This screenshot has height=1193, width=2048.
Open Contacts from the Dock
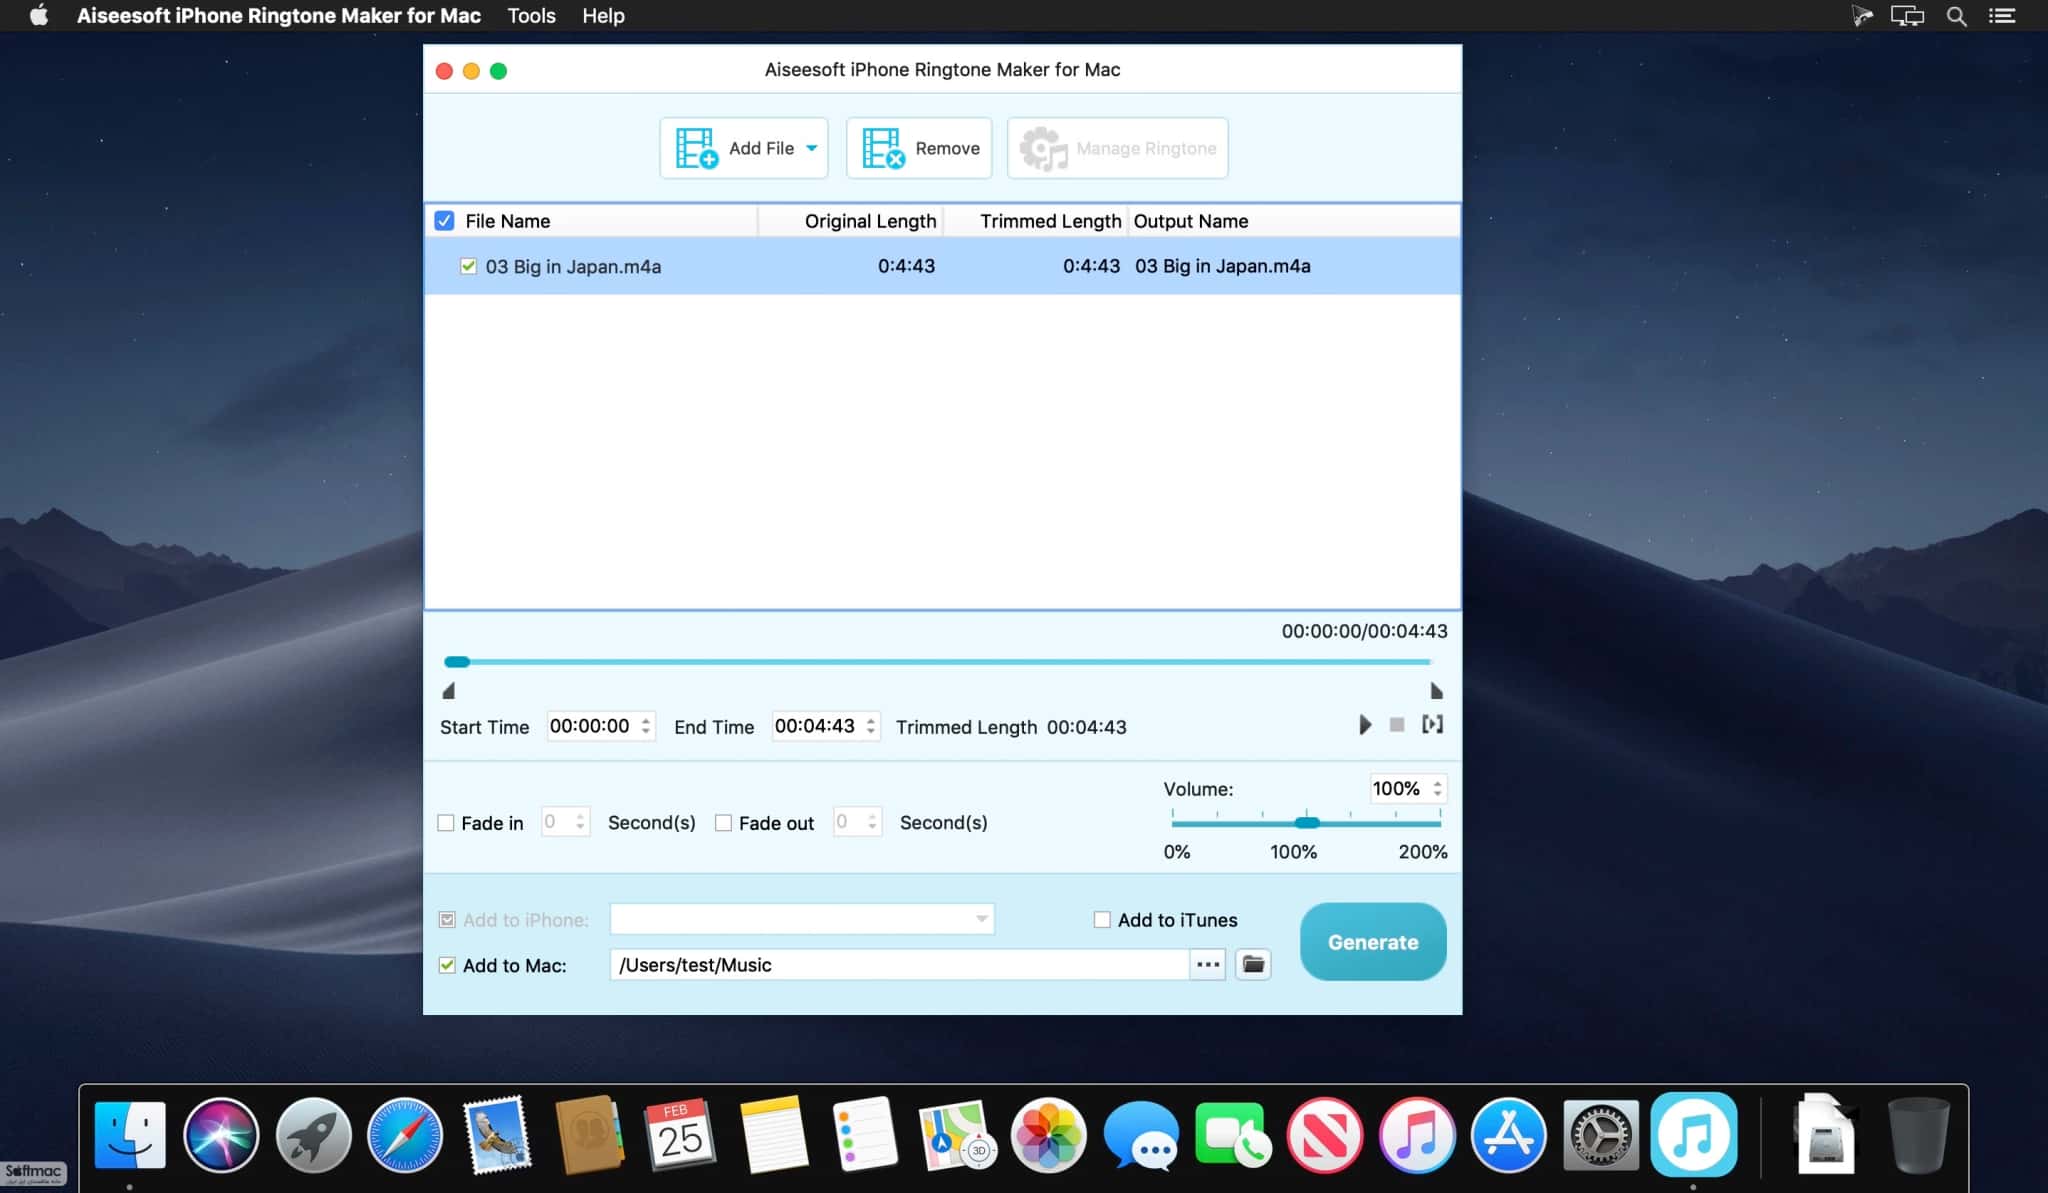point(589,1135)
